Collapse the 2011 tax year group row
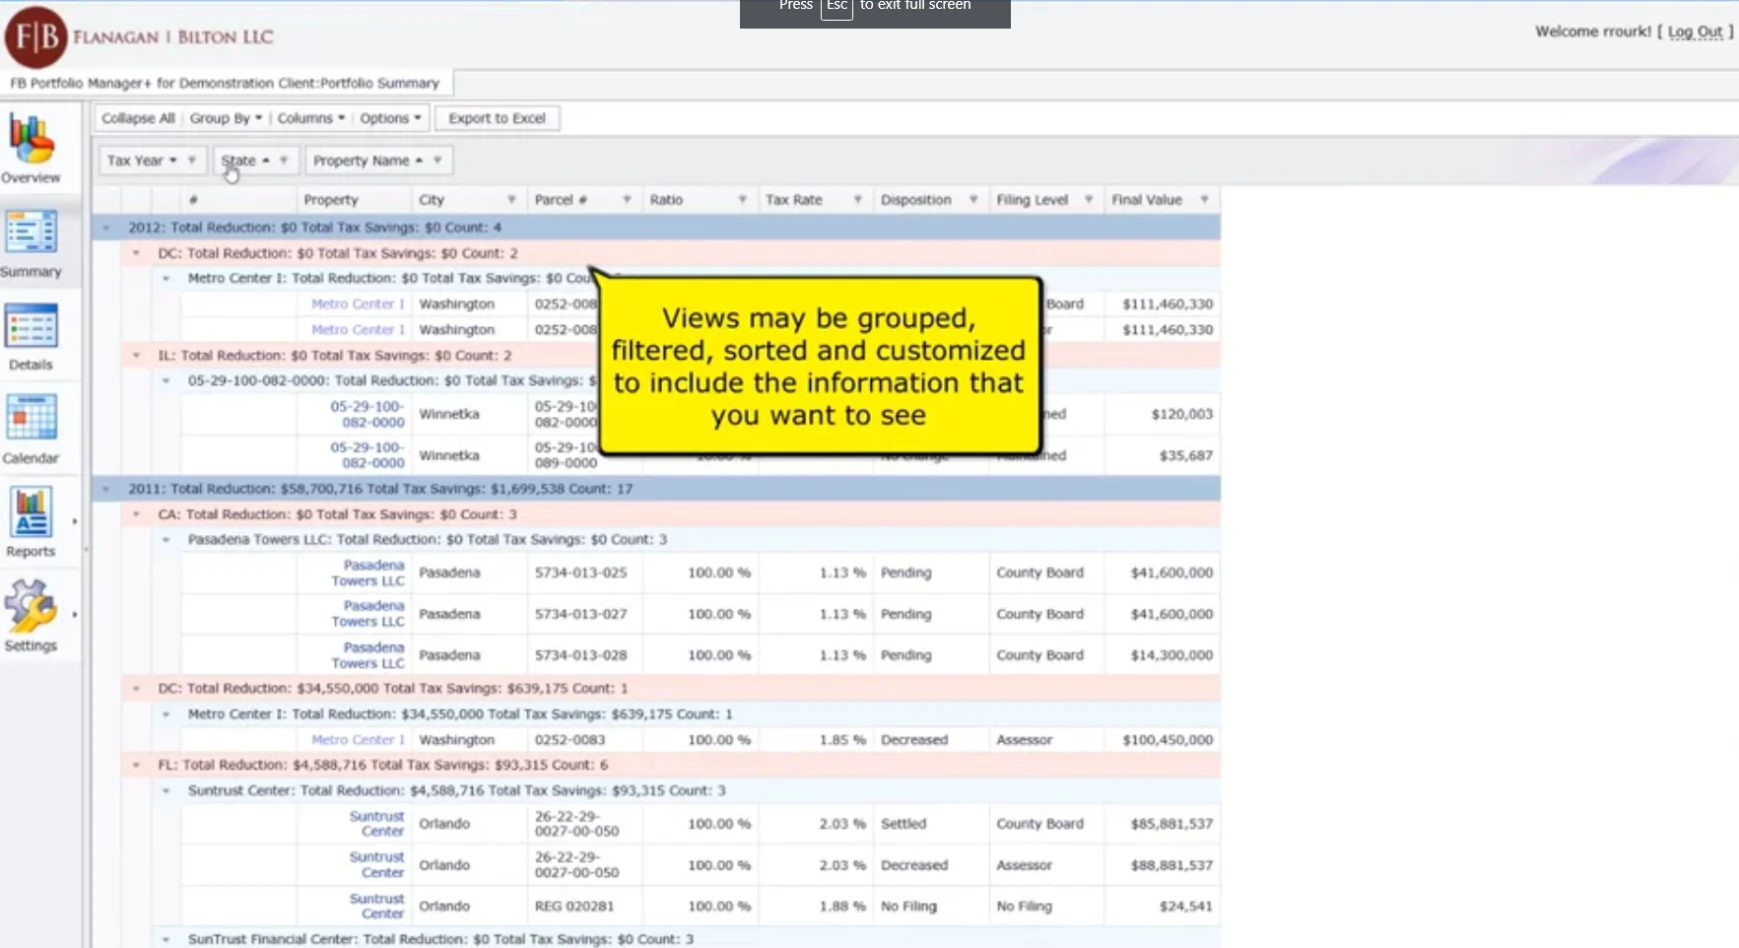Screen dimensions: 1739x948 pos(107,489)
